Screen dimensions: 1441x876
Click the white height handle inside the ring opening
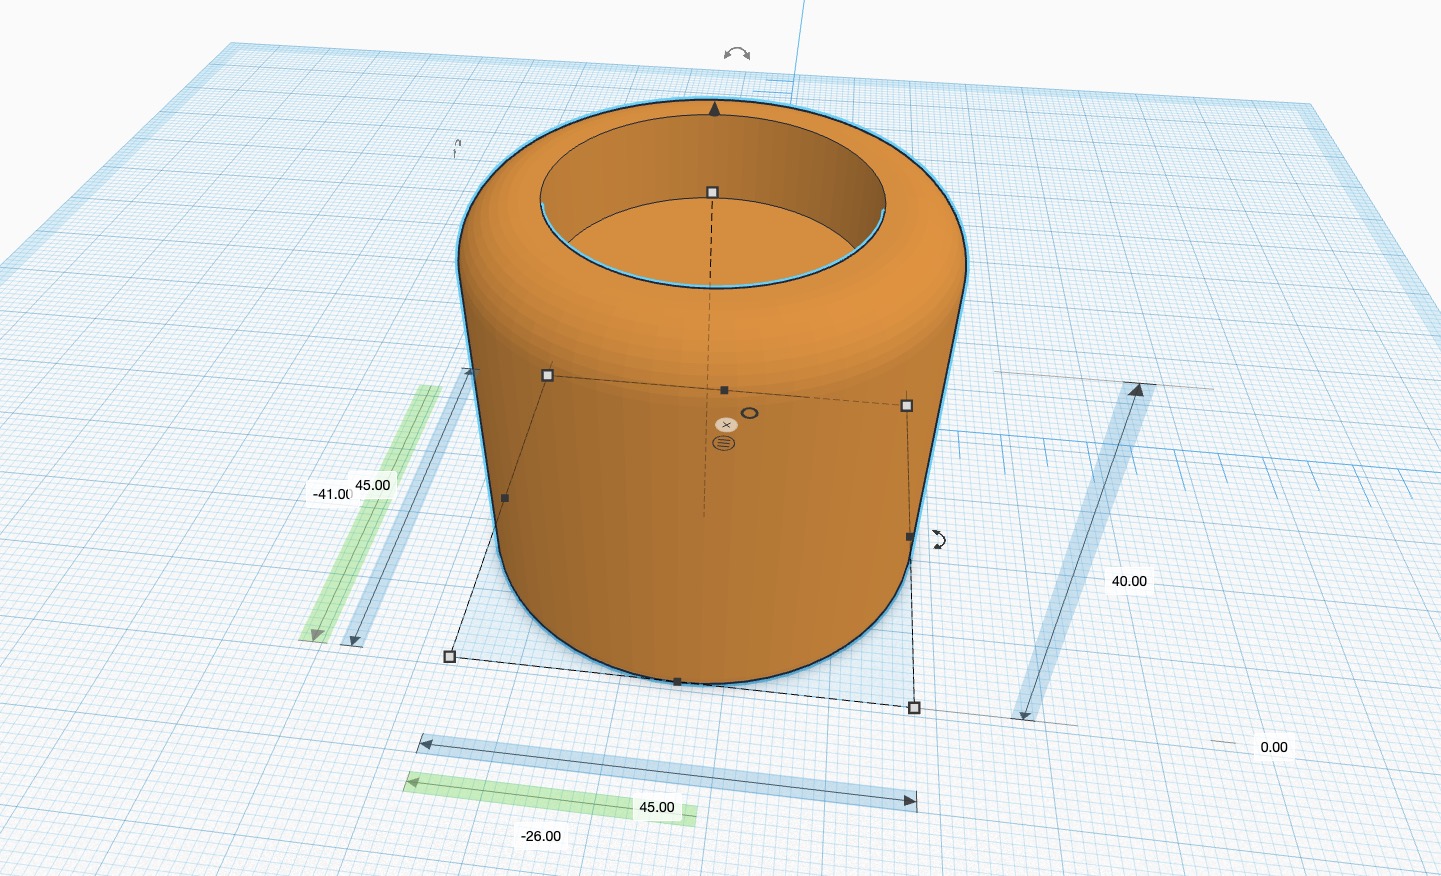[x=713, y=192]
